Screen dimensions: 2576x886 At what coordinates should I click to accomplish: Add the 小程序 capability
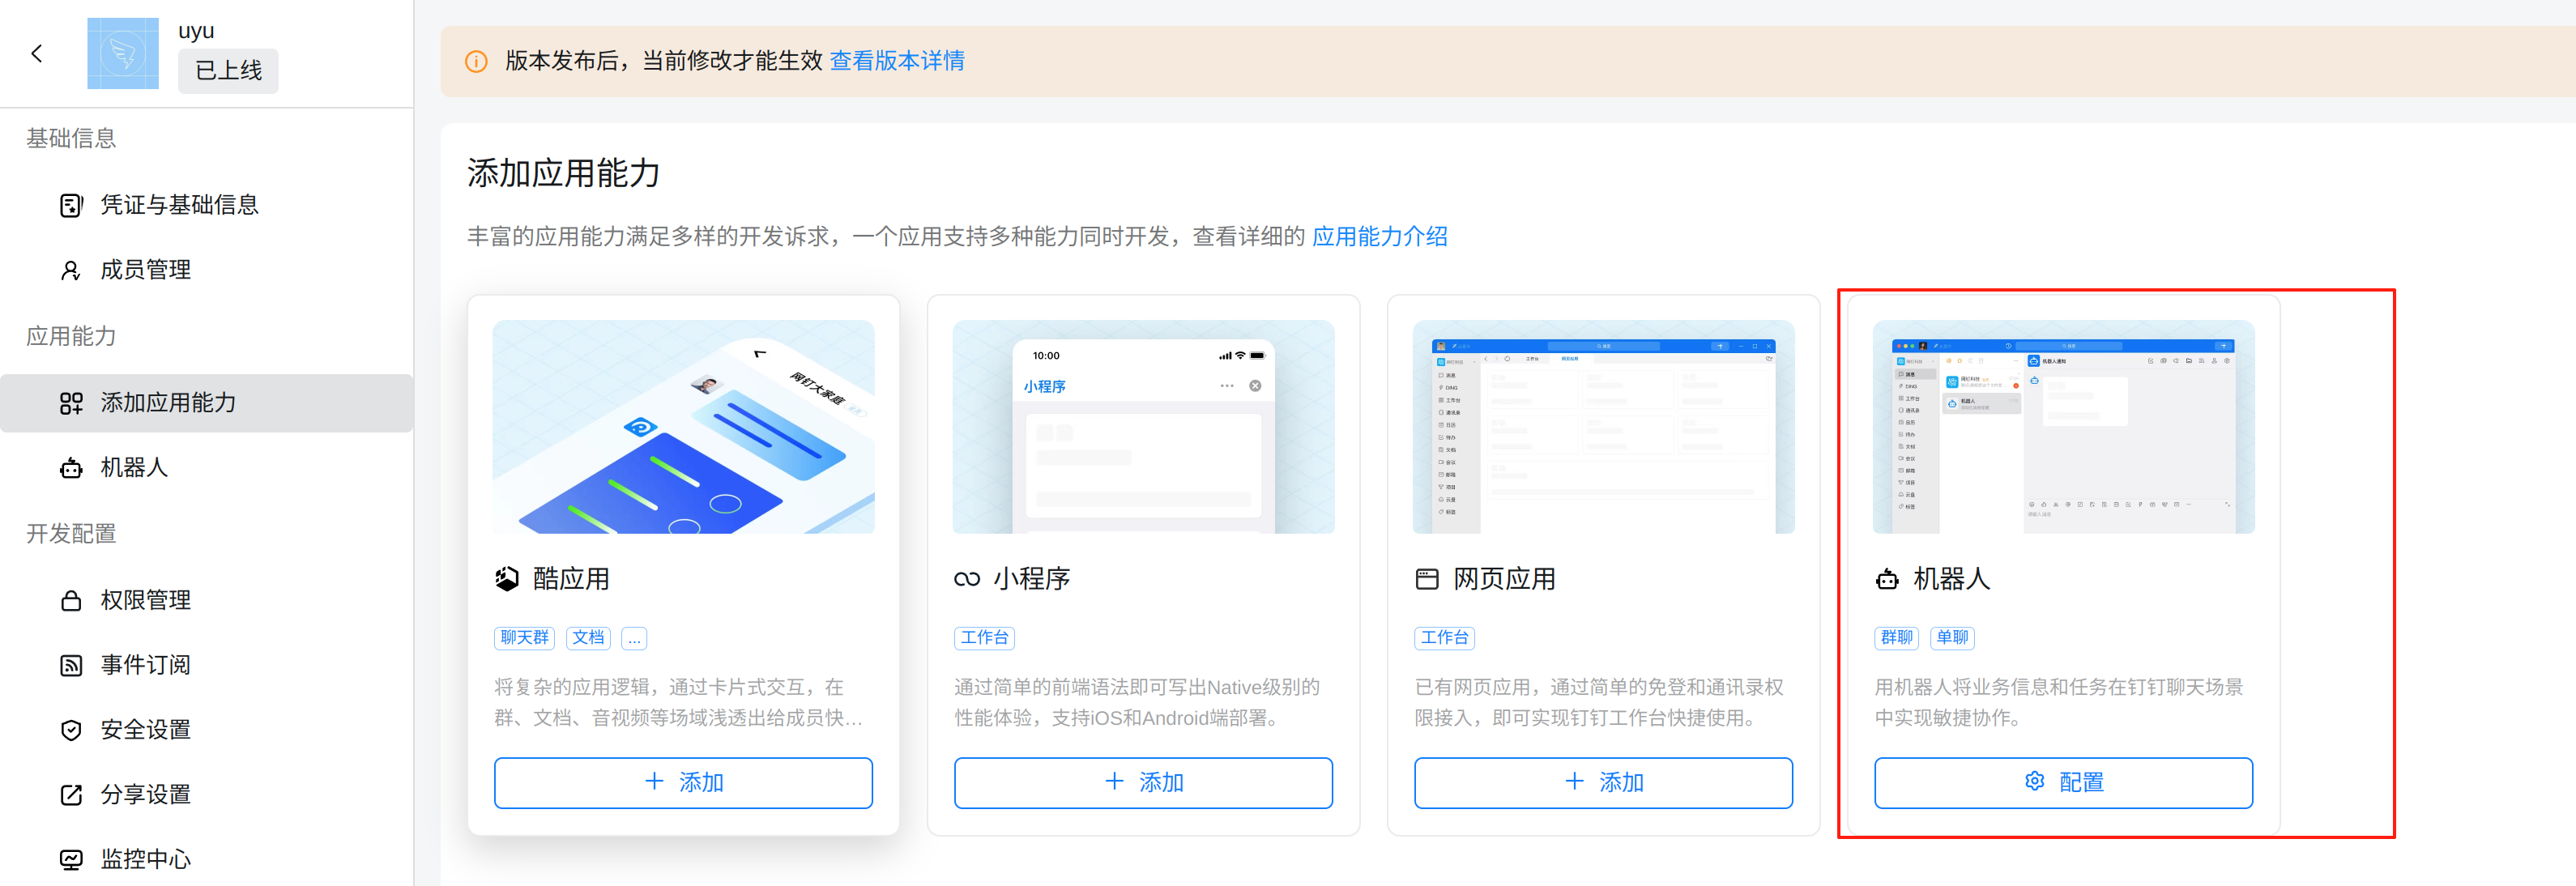click(1143, 782)
